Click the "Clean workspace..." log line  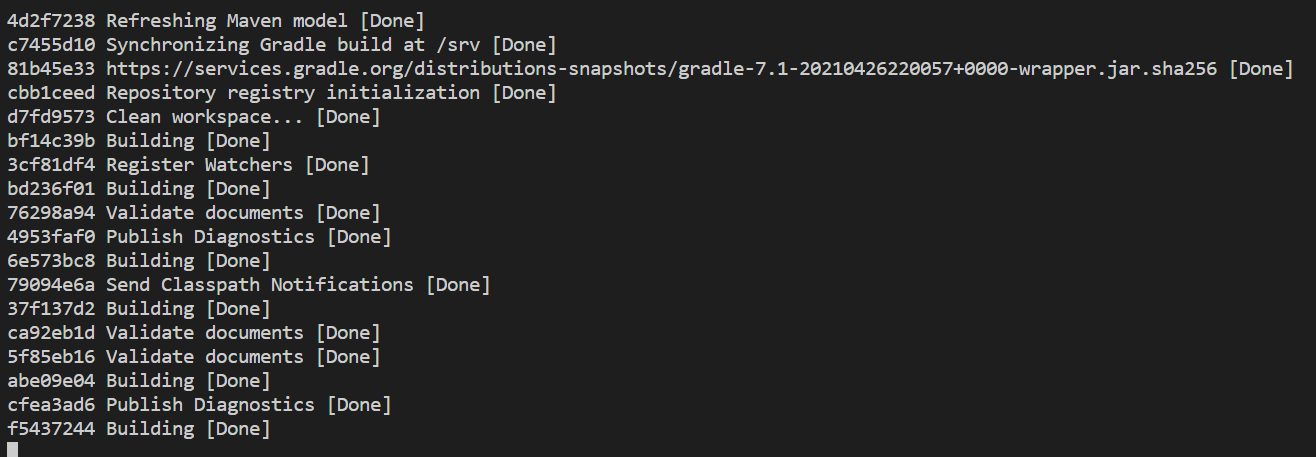[x=205, y=117]
